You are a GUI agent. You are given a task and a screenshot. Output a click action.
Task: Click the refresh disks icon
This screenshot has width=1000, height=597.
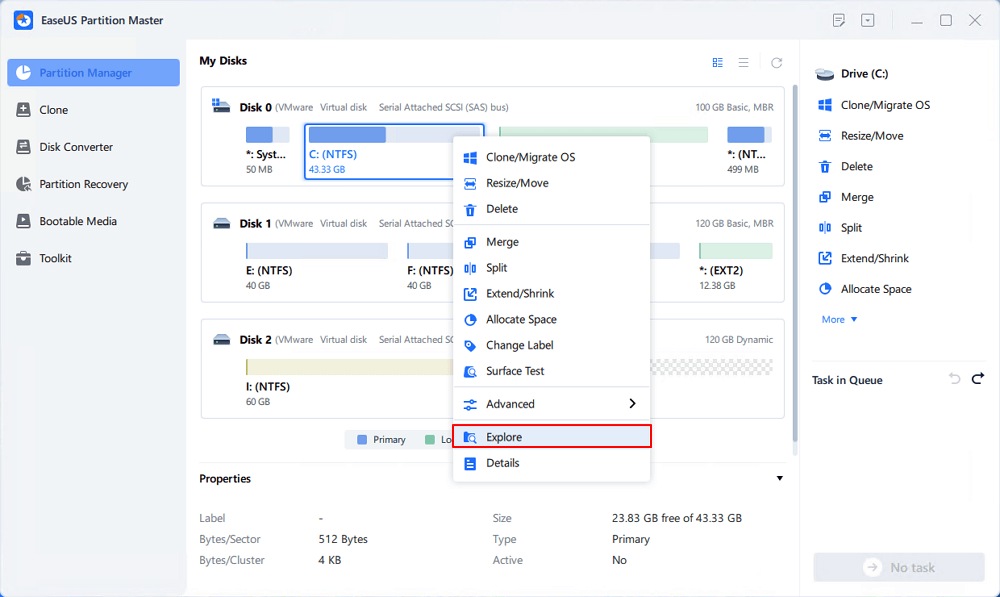pos(776,62)
